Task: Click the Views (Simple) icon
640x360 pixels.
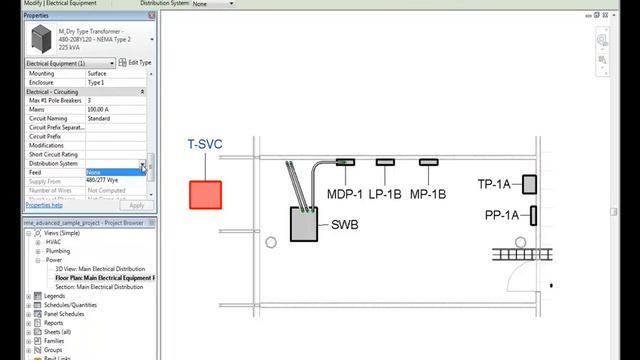Action: [x=38, y=233]
